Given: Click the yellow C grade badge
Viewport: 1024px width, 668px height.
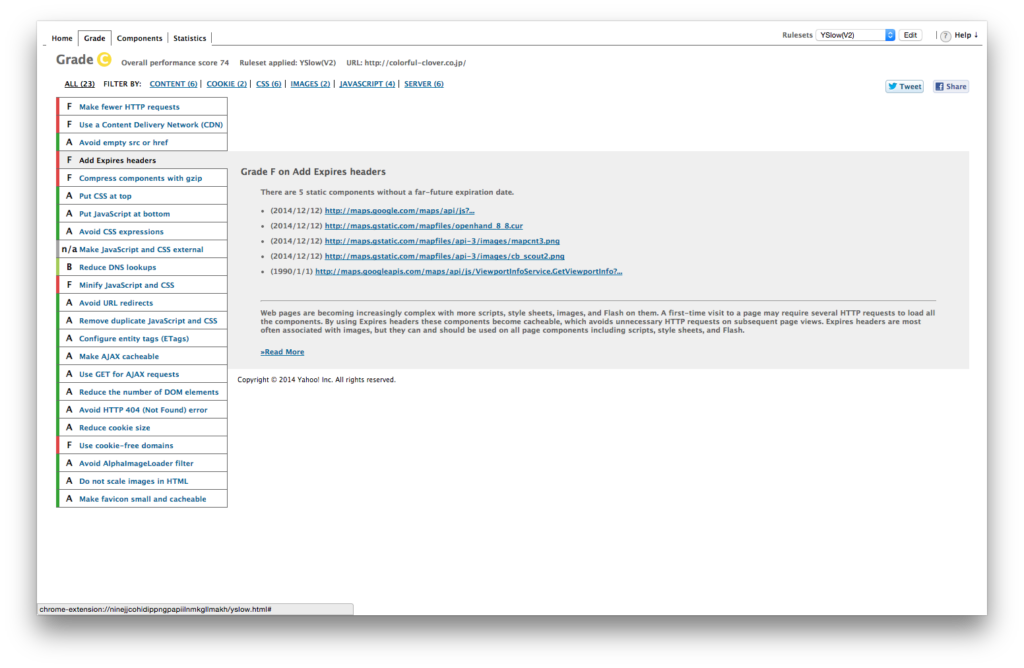Looking at the screenshot, I should (x=104, y=60).
